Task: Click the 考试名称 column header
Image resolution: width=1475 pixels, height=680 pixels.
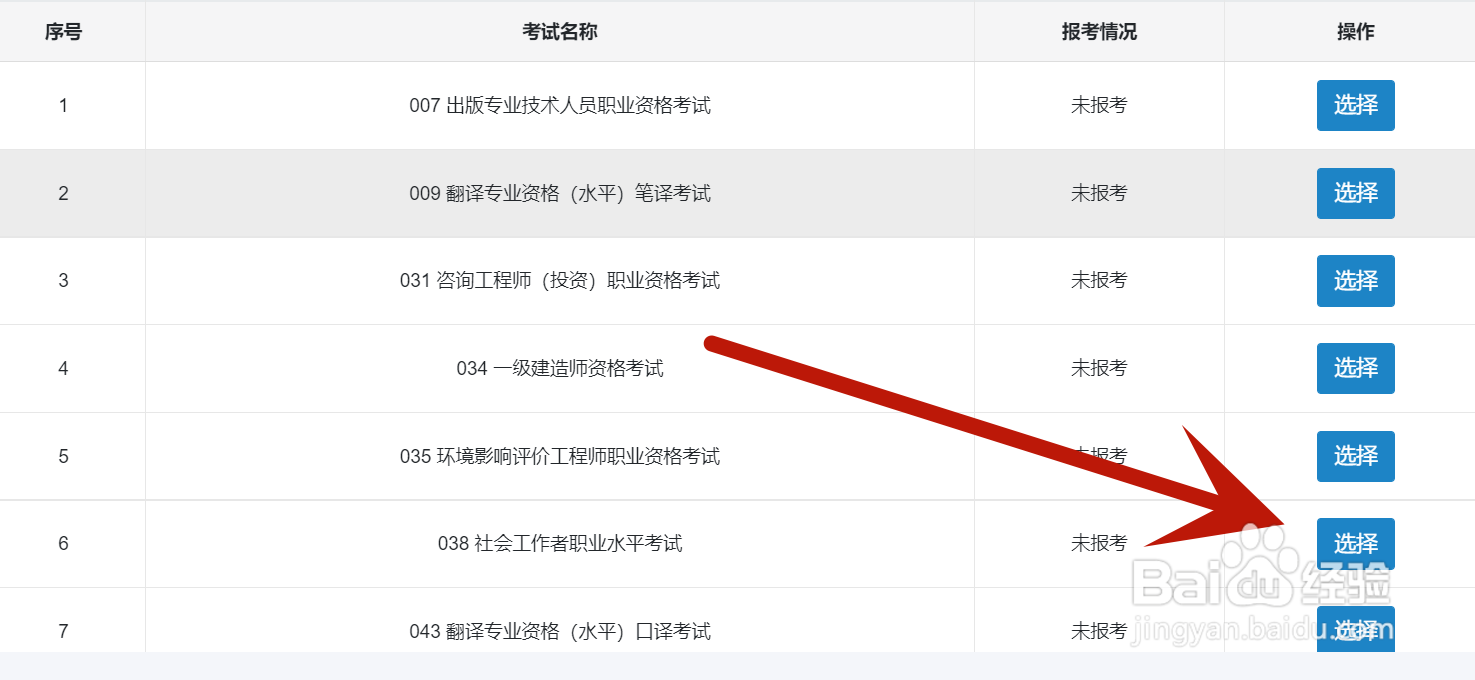Action: [x=559, y=32]
